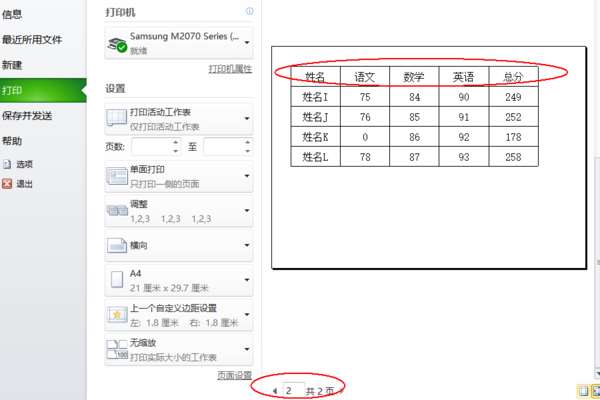Open the 信息 backstage tab
This screenshot has width=600, height=400.
(x=12, y=15)
